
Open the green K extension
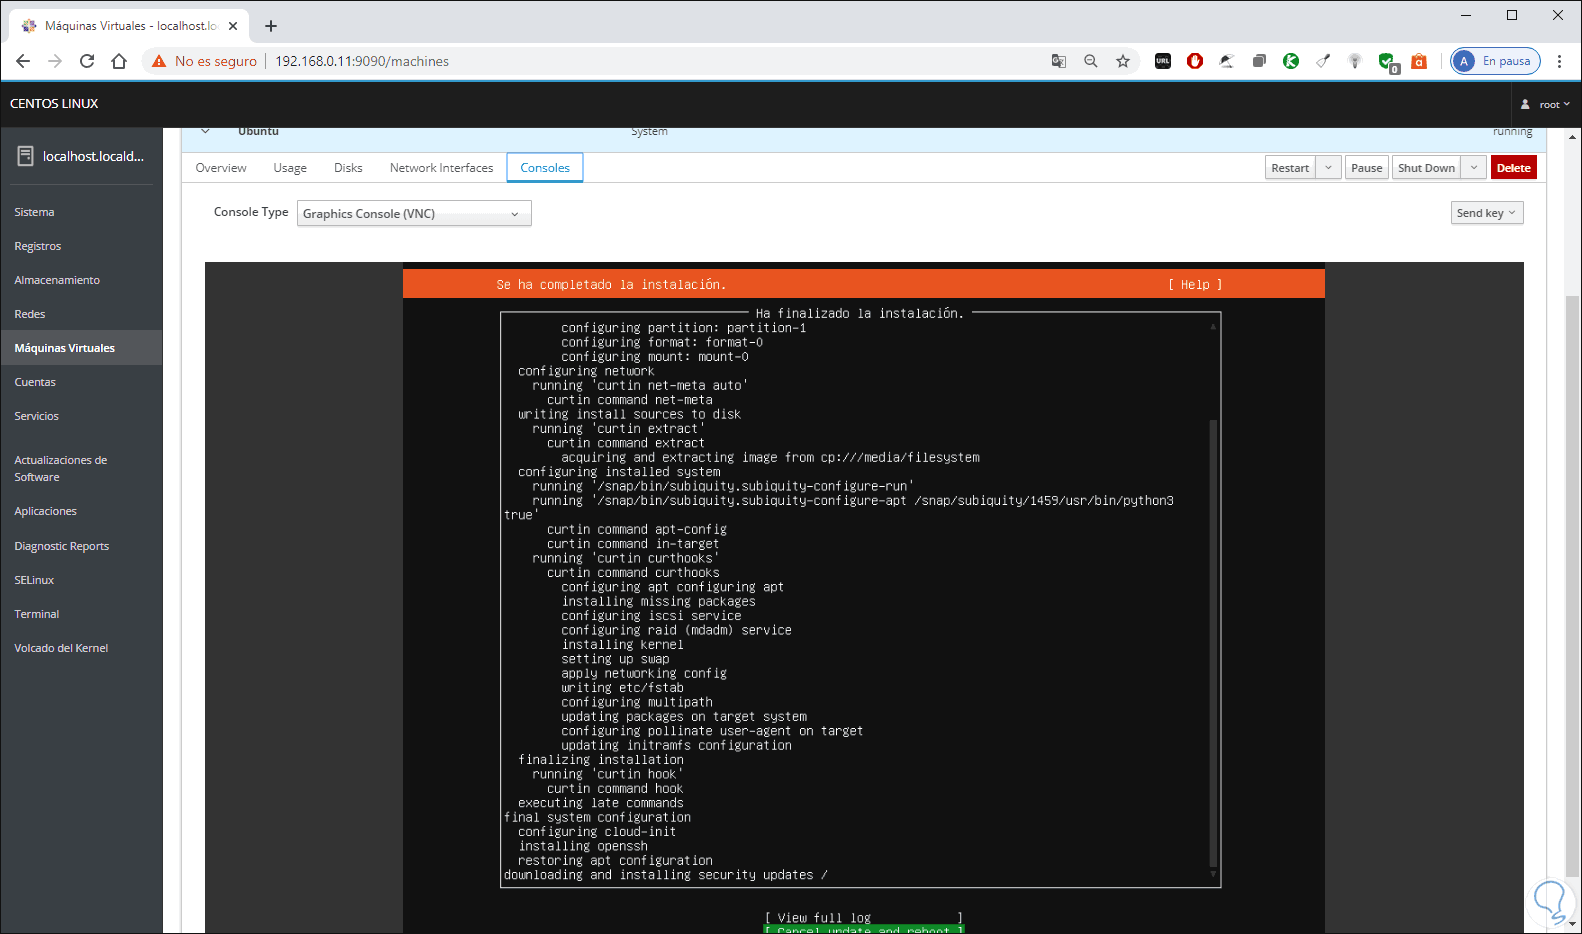tap(1291, 61)
